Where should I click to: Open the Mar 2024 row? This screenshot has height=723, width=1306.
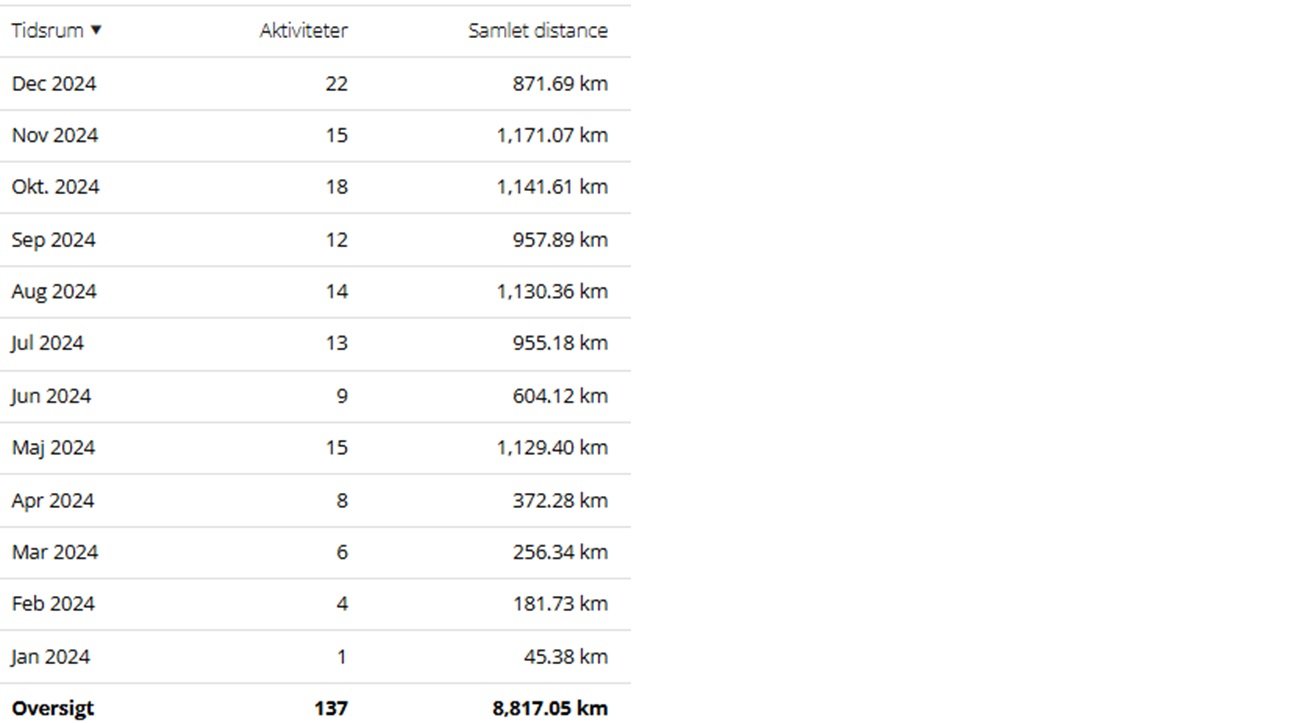(55, 552)
